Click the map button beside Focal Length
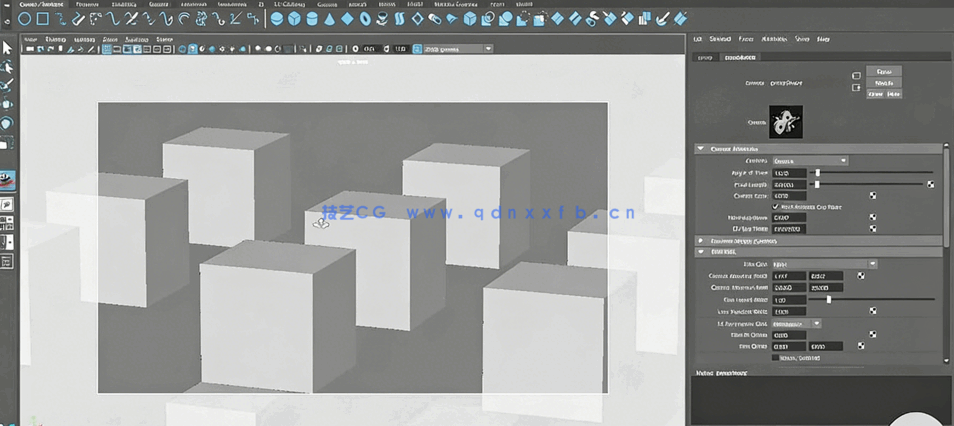Image resolution: width=954 pixels, height=426 pixels. click(x=930, y=184)
